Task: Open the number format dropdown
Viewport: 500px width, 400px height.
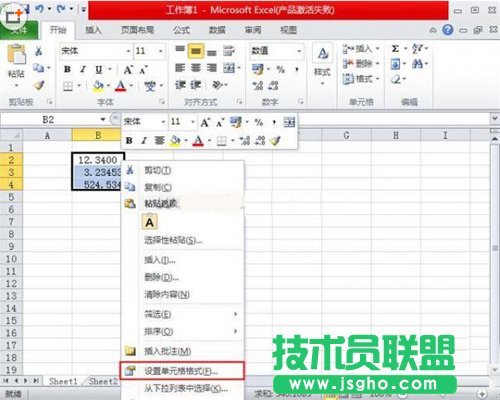Action: 299,51
